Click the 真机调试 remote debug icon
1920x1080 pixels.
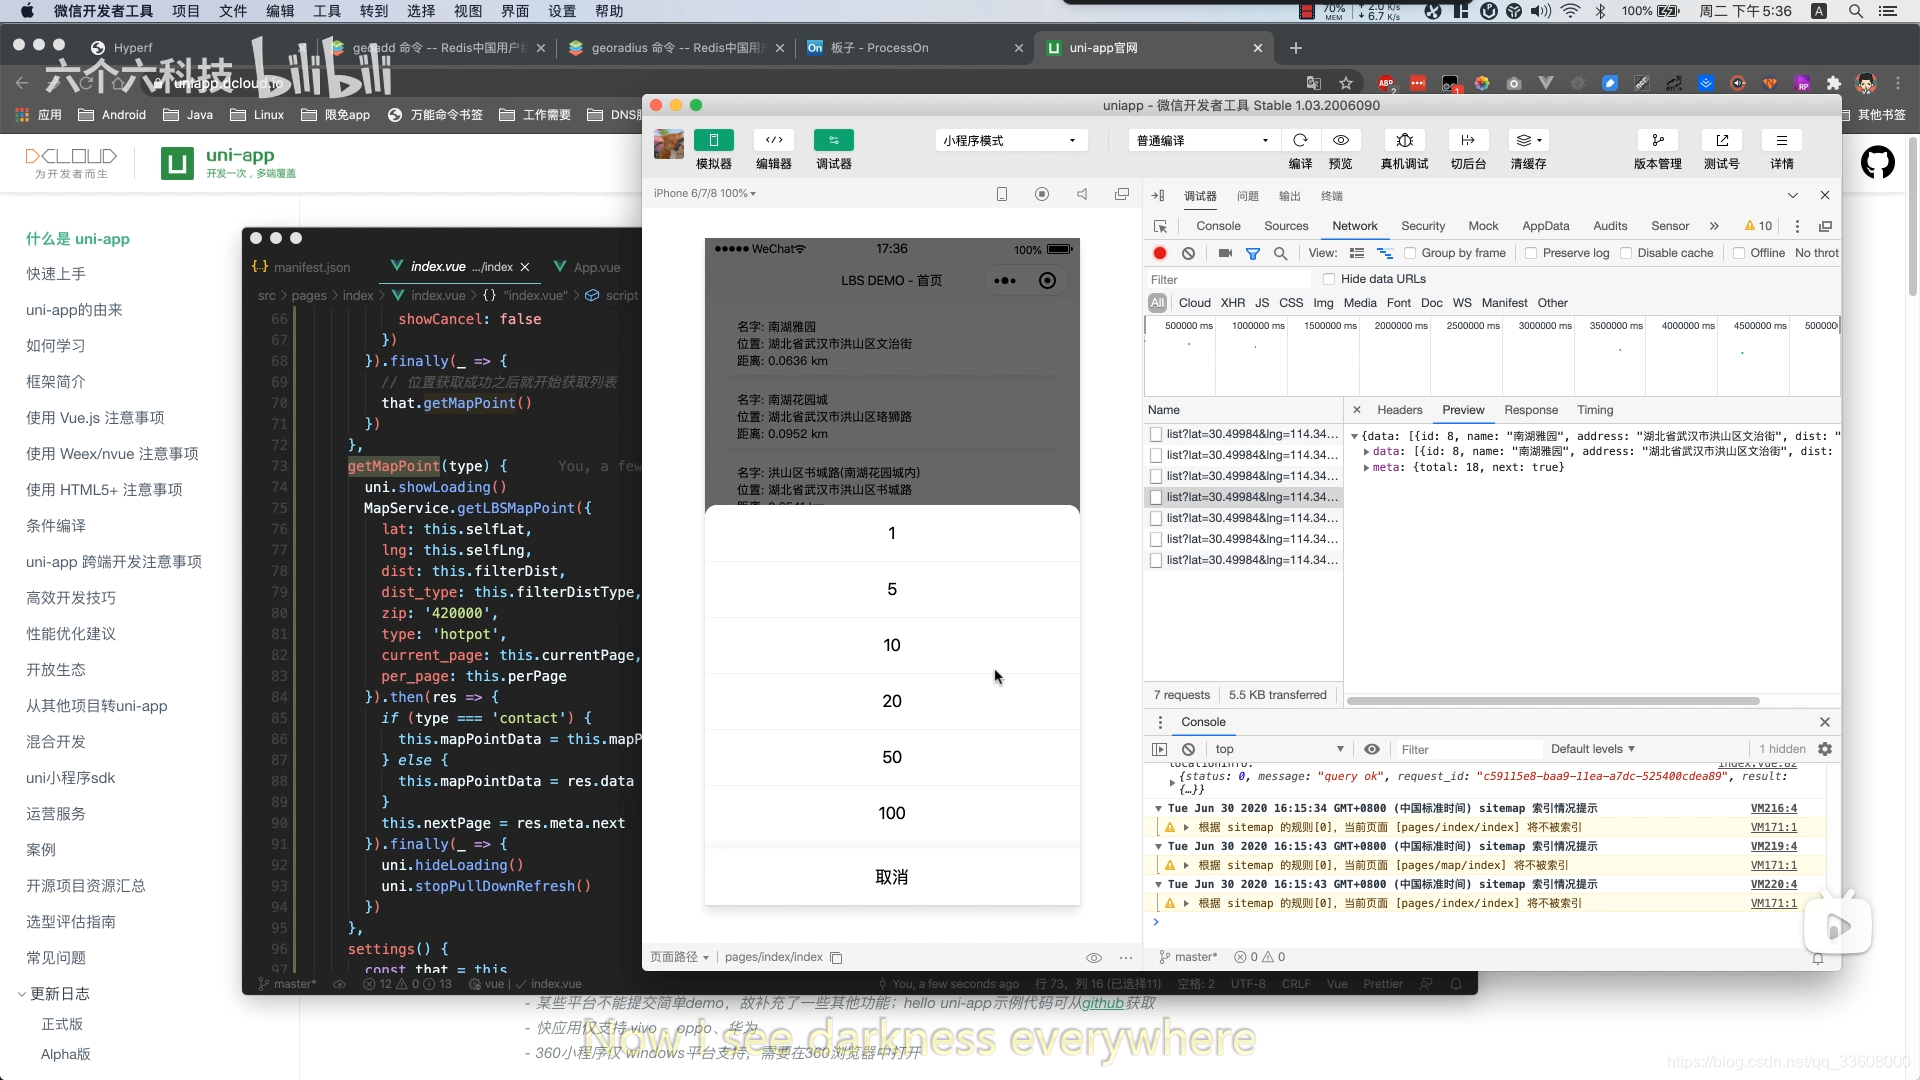1404,141
